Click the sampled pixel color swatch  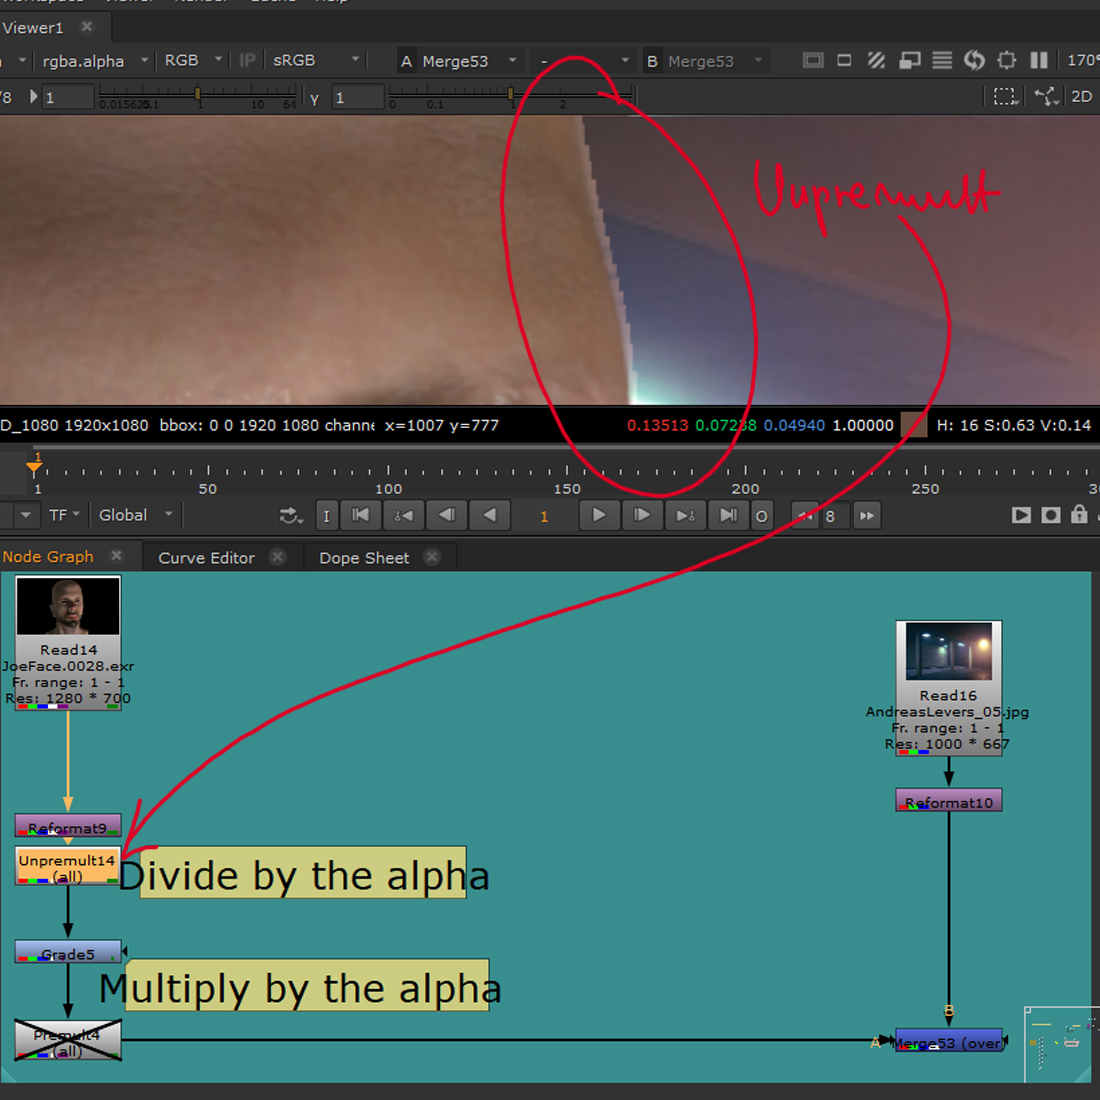coord(913,425)
